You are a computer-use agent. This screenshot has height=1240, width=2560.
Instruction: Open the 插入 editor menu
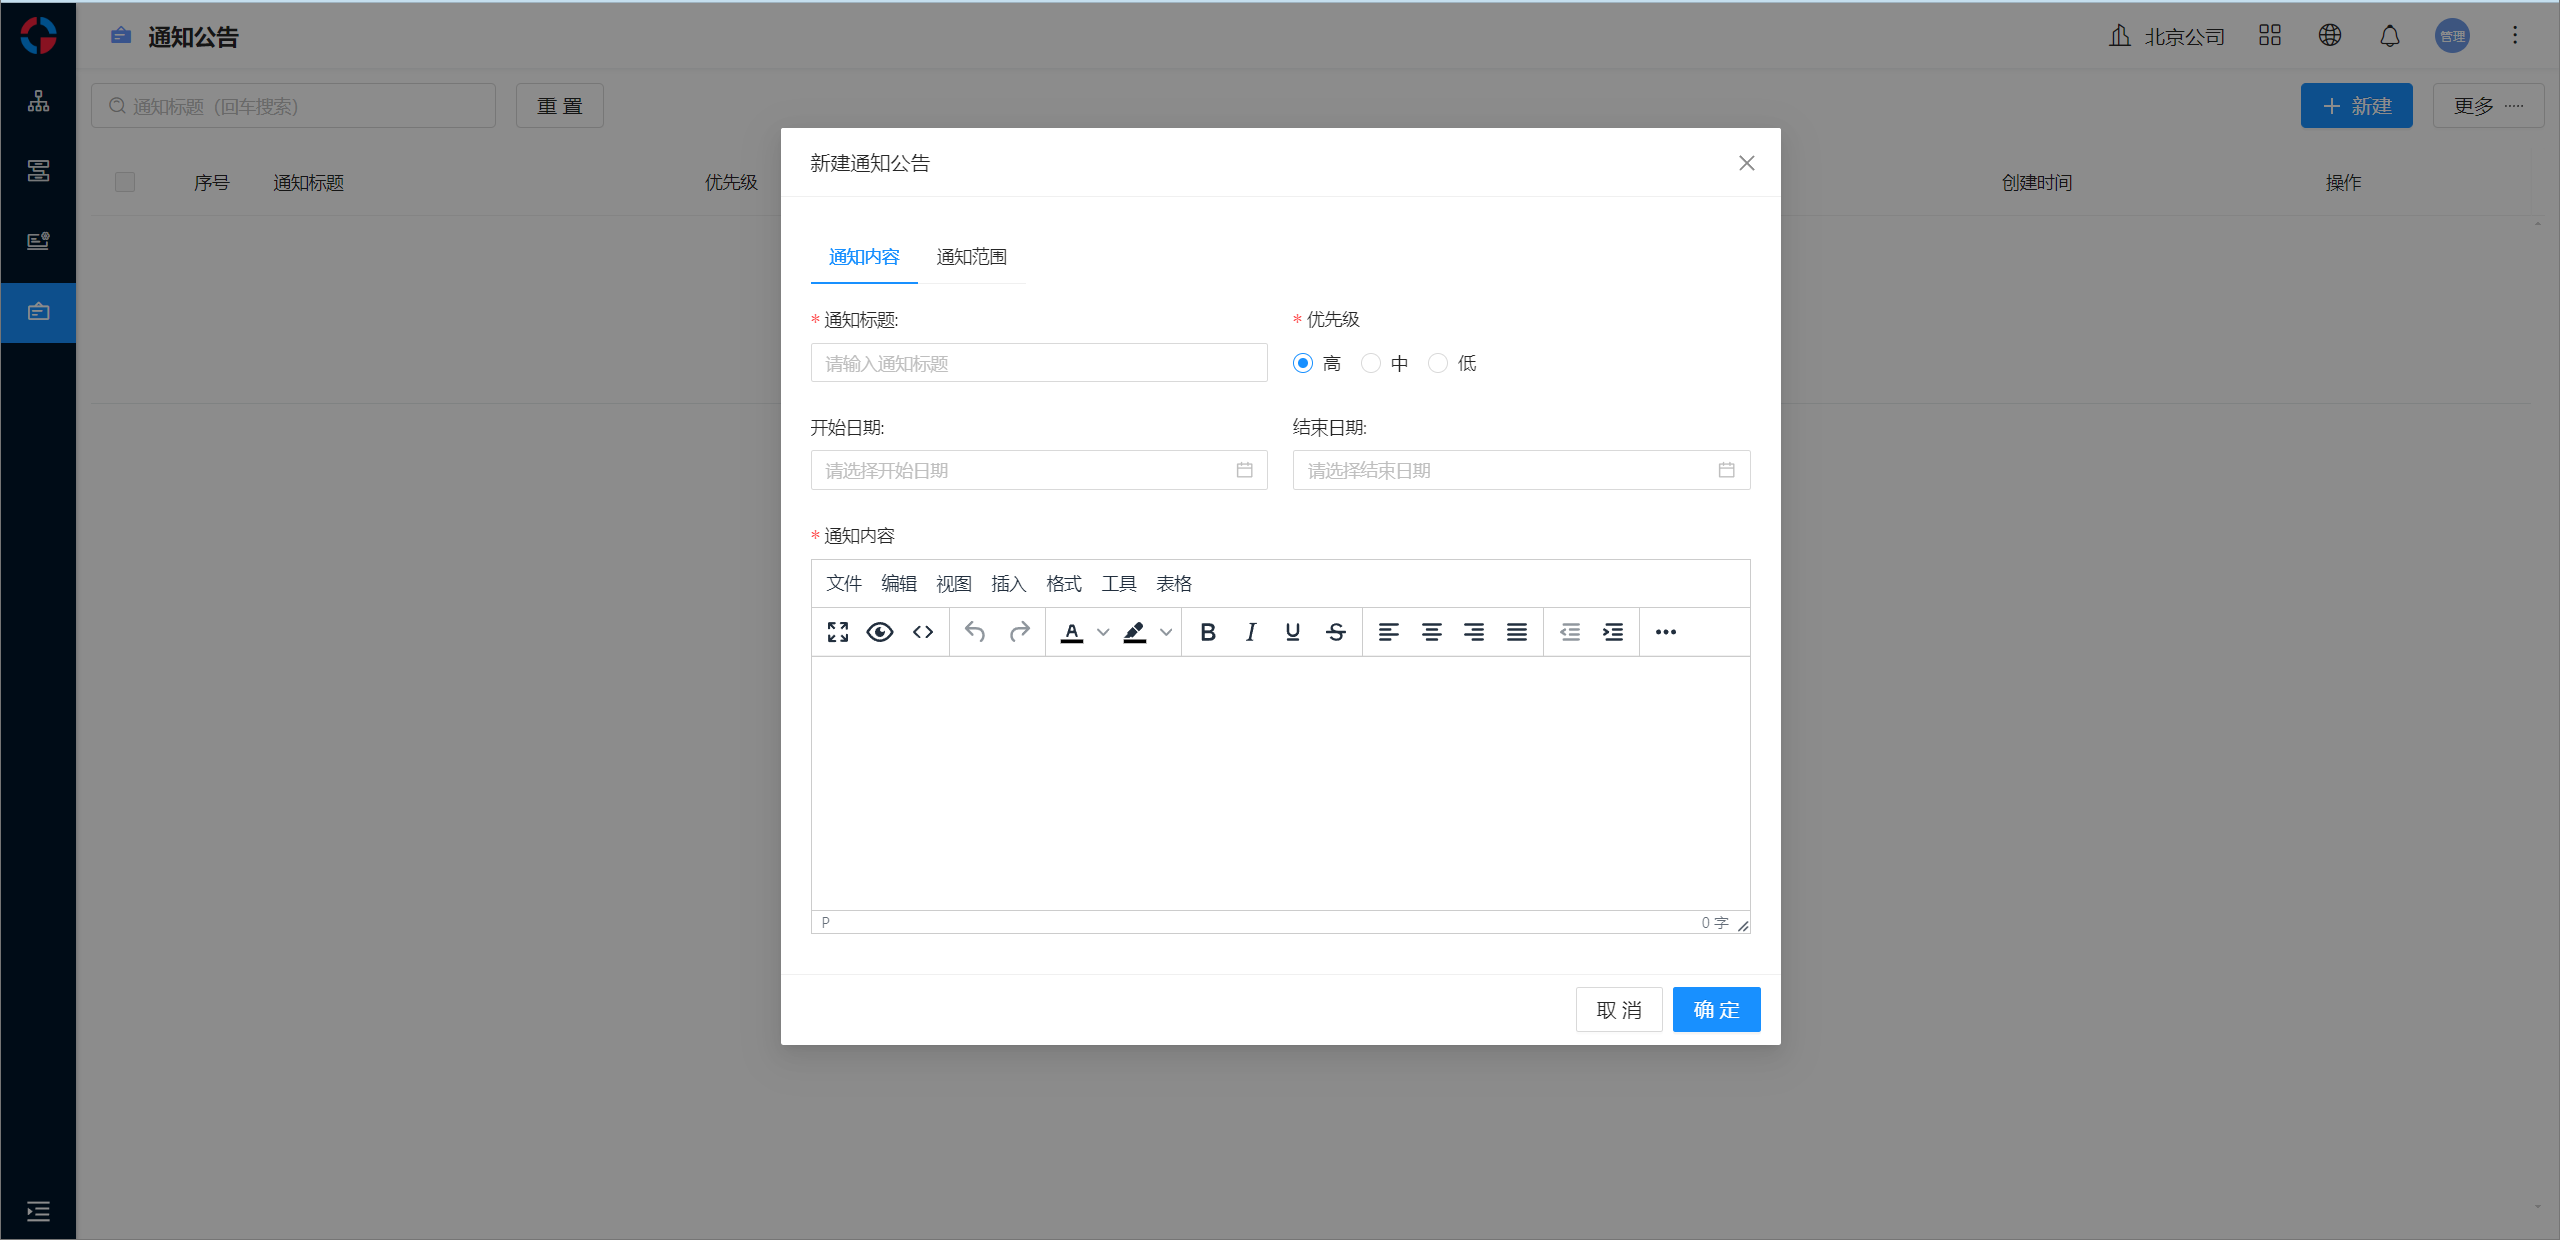1008,584
